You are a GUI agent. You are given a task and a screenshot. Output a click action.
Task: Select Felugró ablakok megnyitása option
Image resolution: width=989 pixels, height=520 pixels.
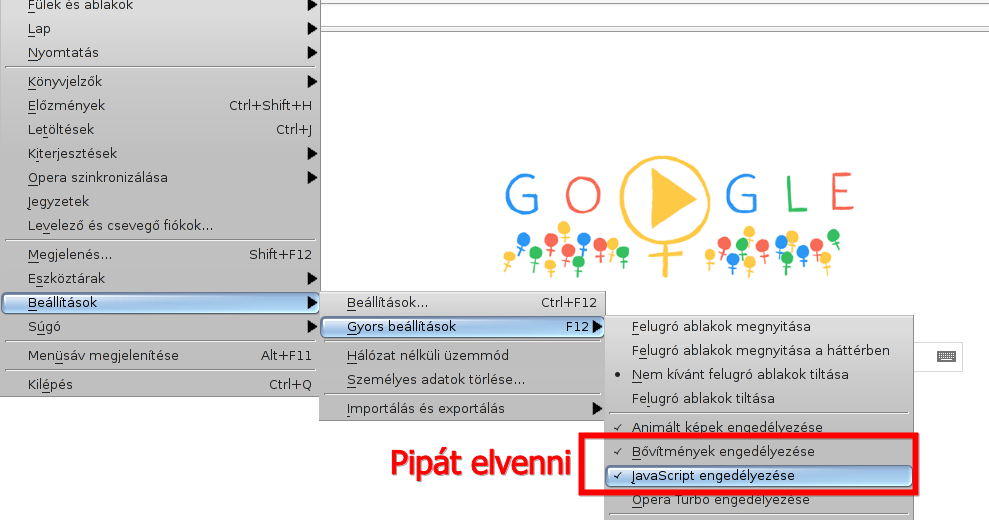tap(759, 326)
